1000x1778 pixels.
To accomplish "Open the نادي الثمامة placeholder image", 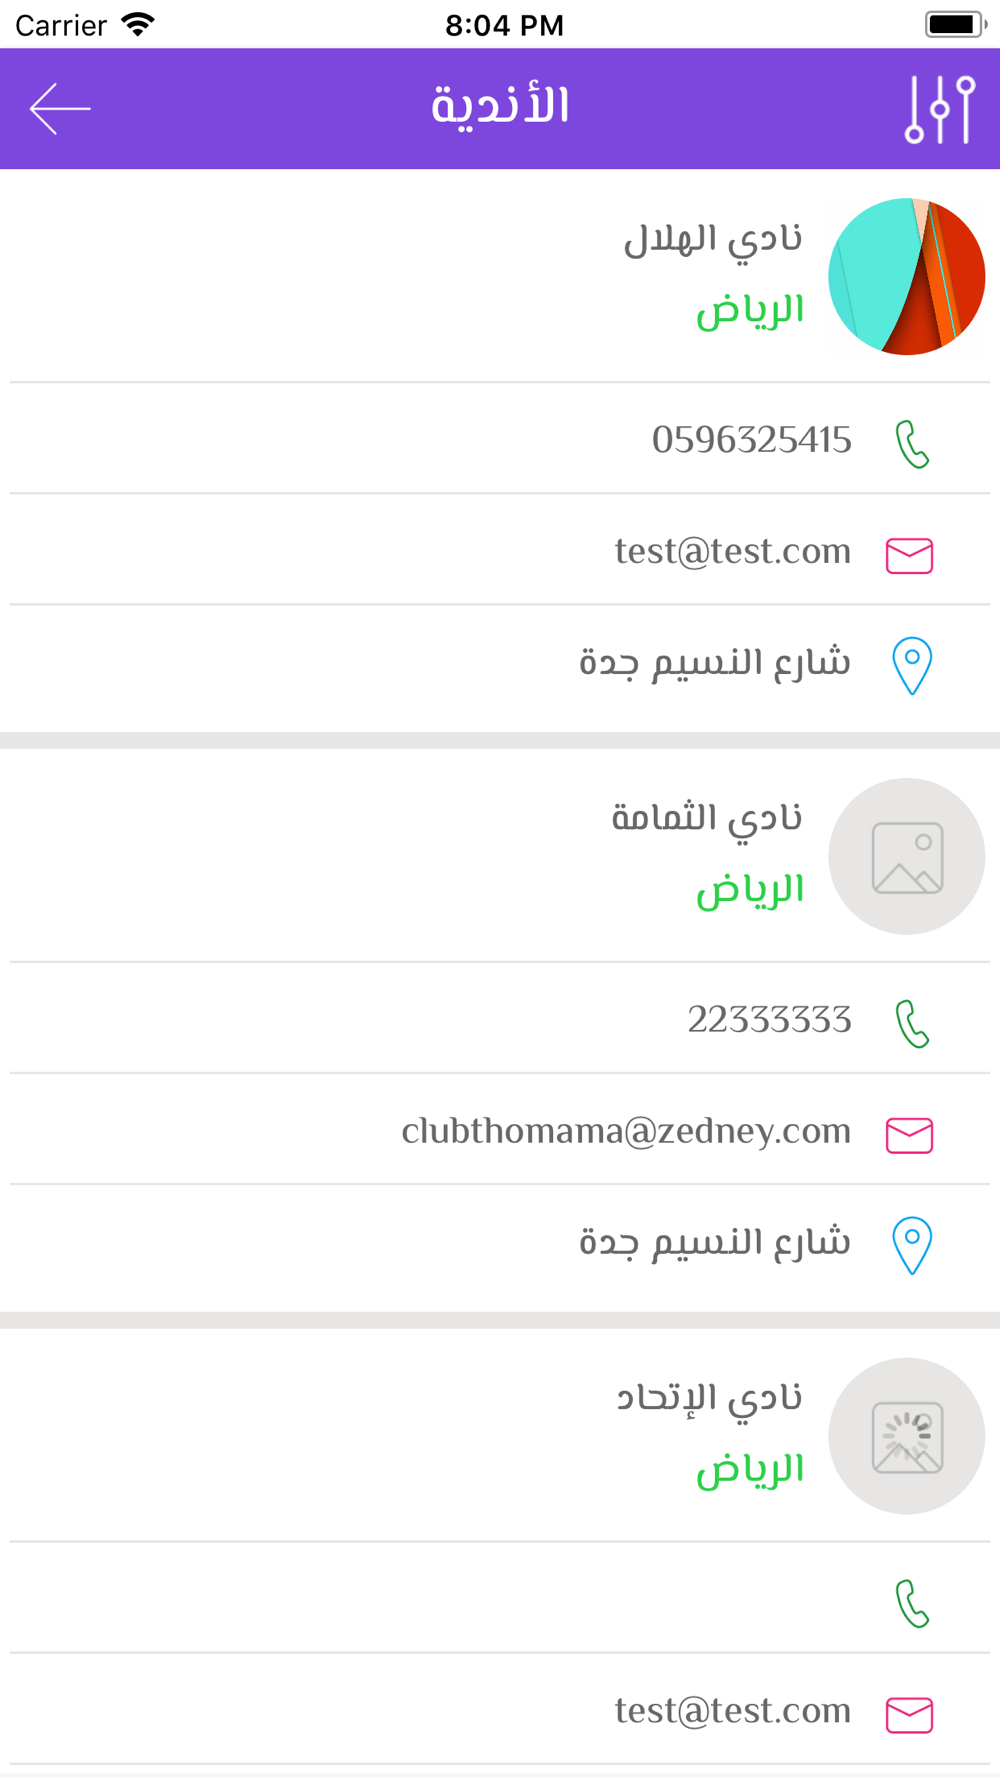I will tap(907, 857).
